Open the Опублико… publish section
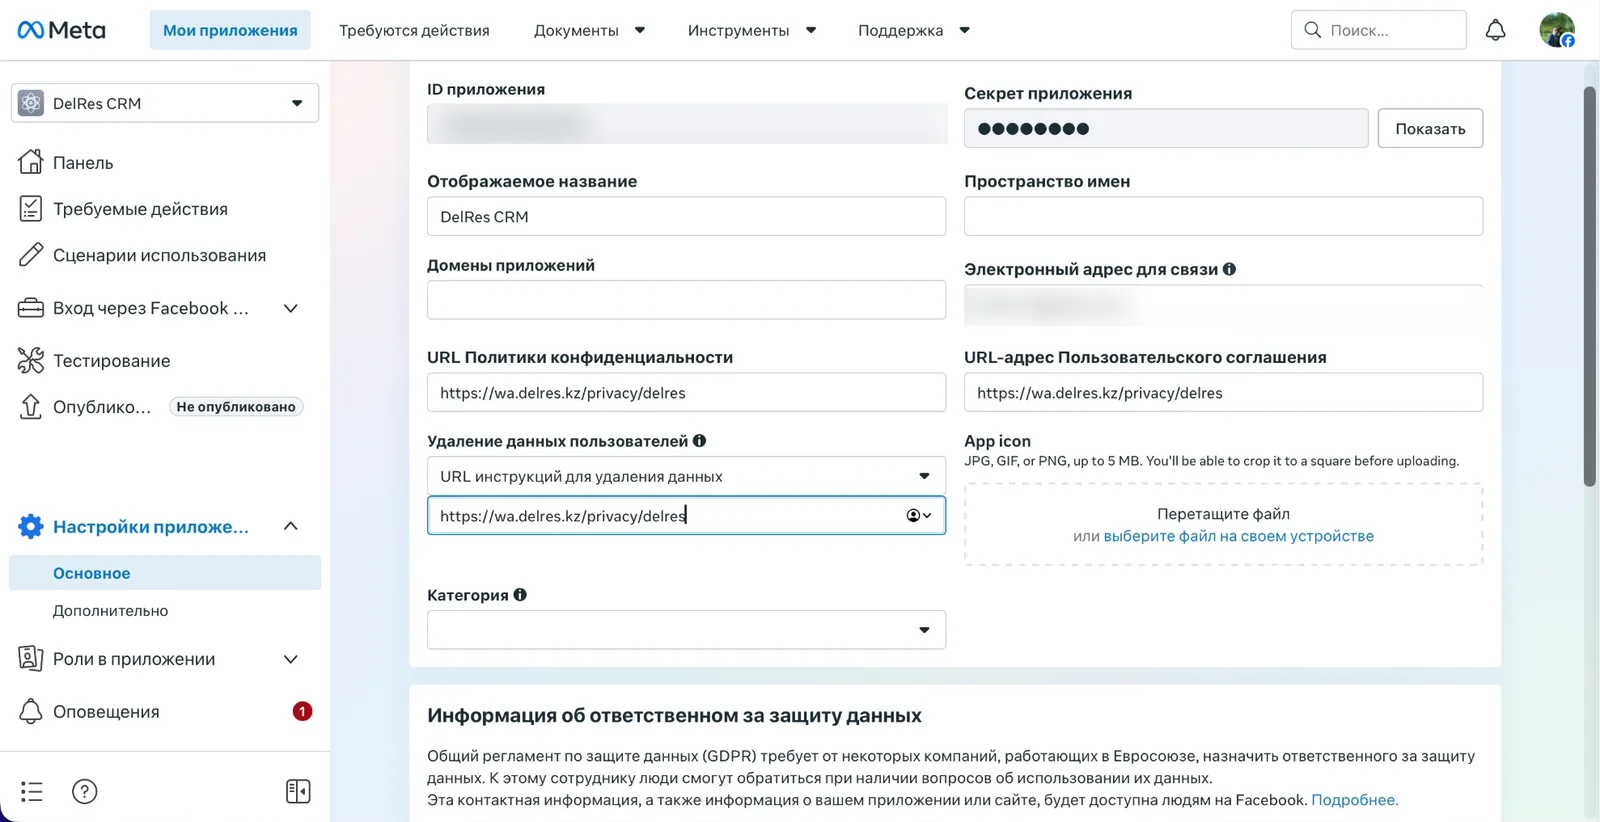Viewport: 1600px width, 822px height. click(x=85, y=407)
